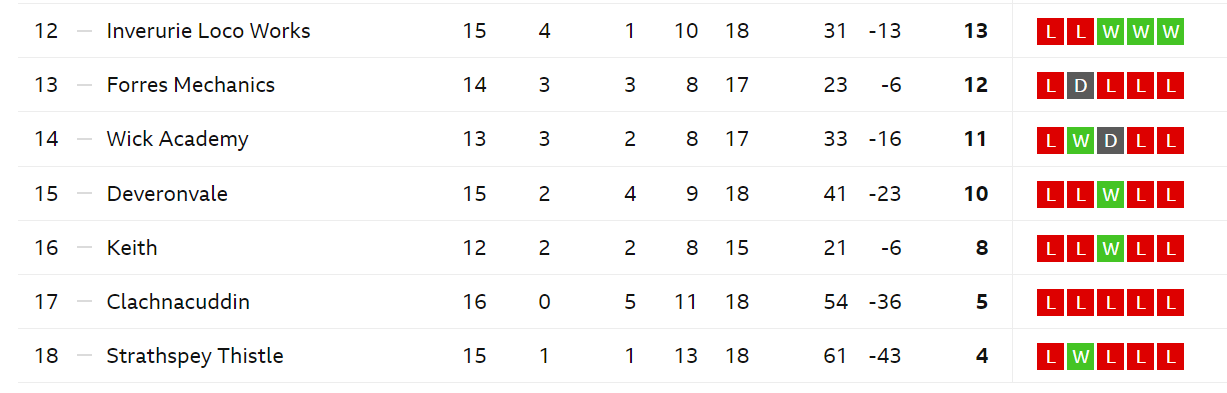The height and width of the screenshot is (393, 1227).
Task: Click the green W form badge for Keith
Action: click(1110, 248)
